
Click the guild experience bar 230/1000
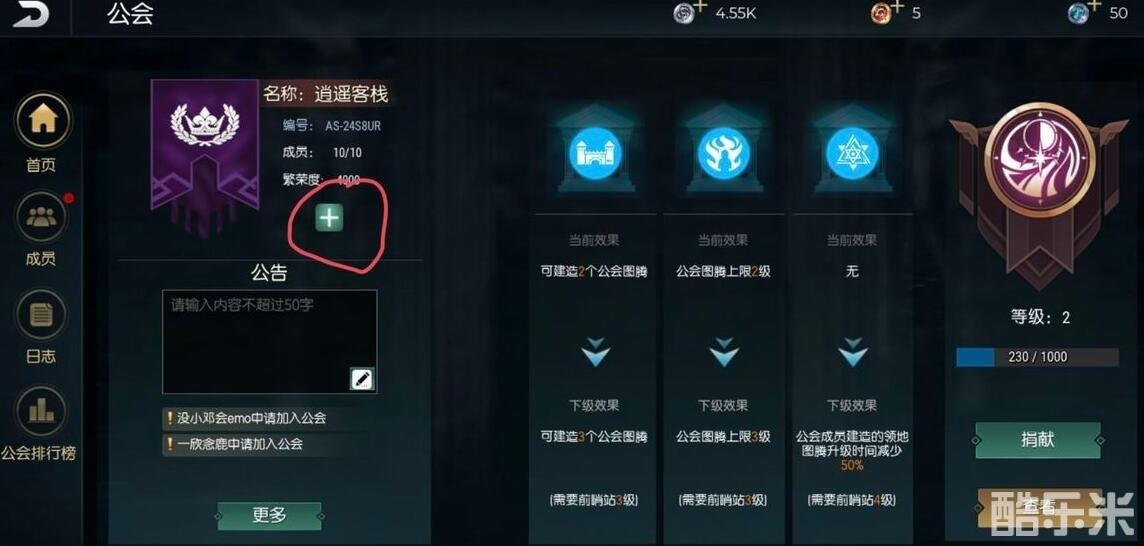(1037, 357)
